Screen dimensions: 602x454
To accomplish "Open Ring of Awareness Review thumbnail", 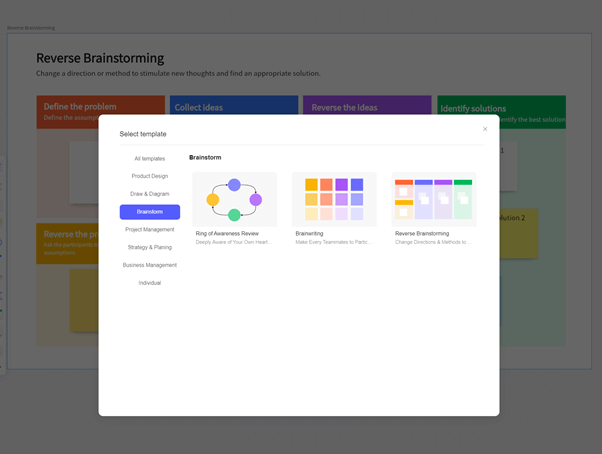I will pyautogui.click(x=234, y=199).
